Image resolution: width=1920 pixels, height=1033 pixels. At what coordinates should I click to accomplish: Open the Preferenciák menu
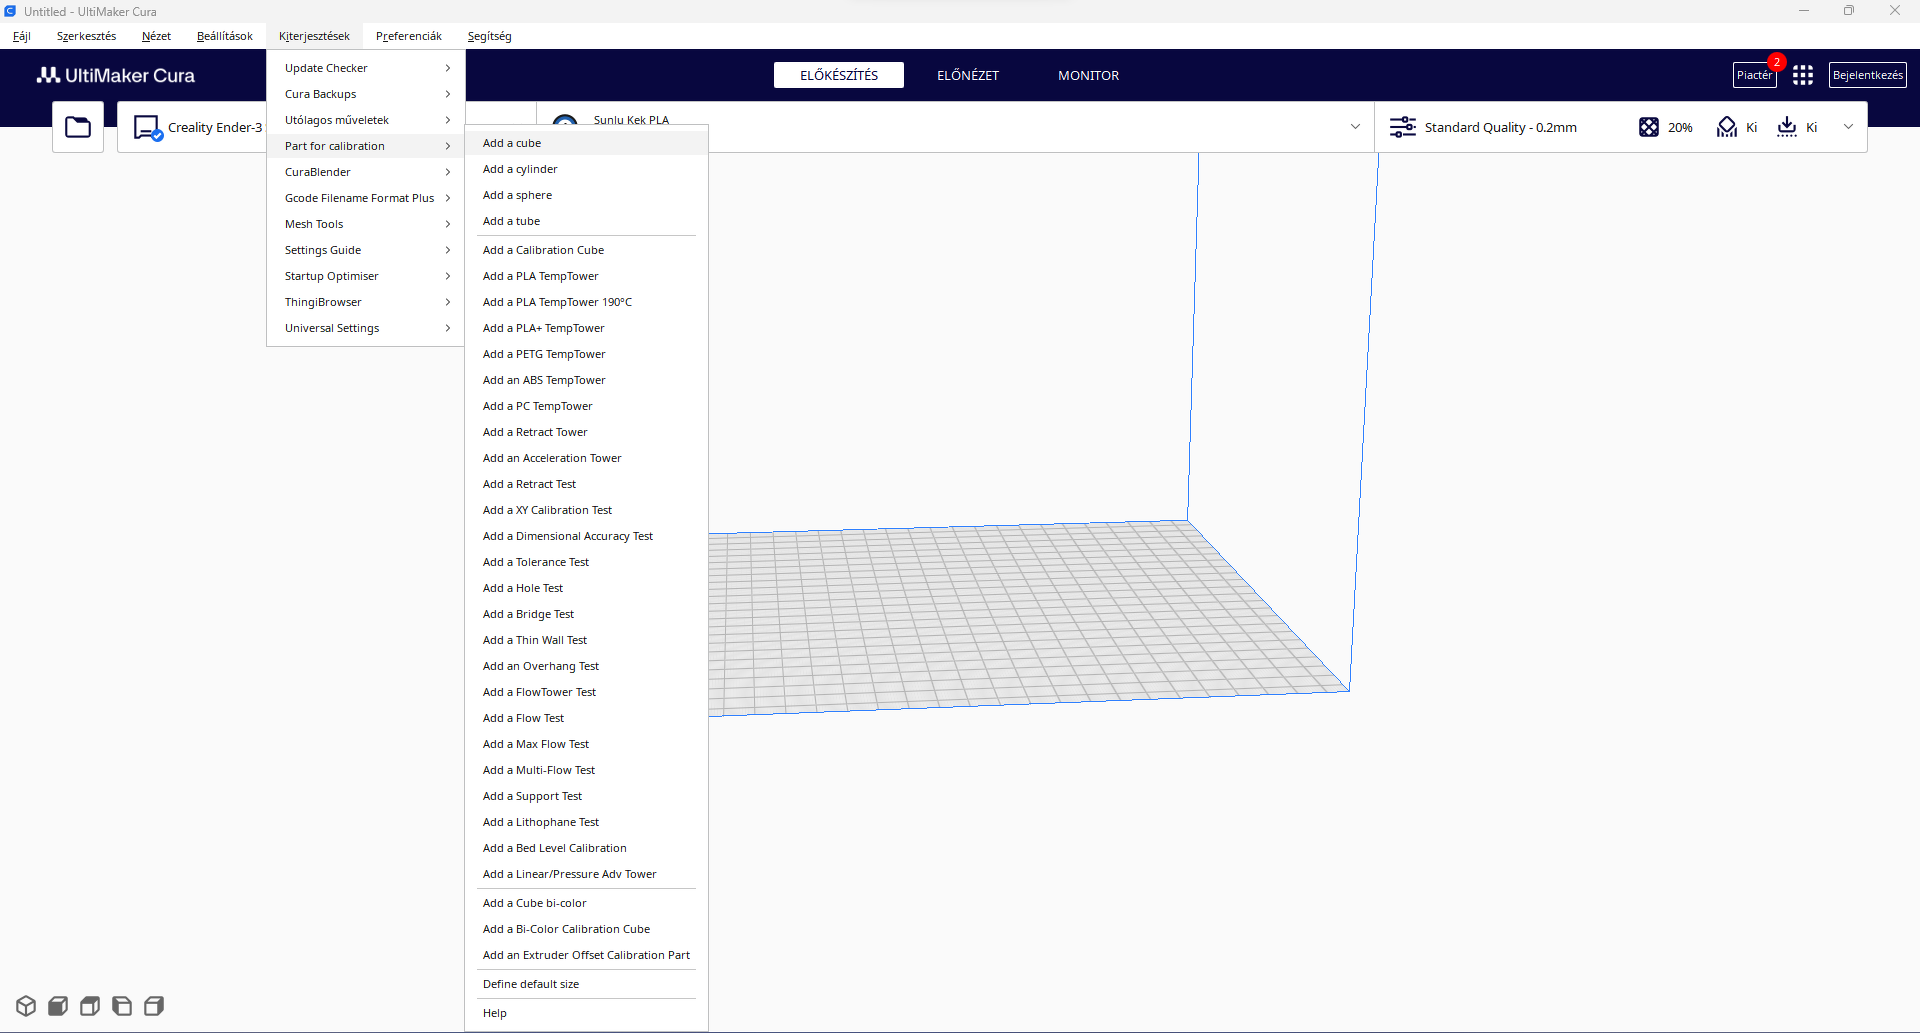[409, 36]
